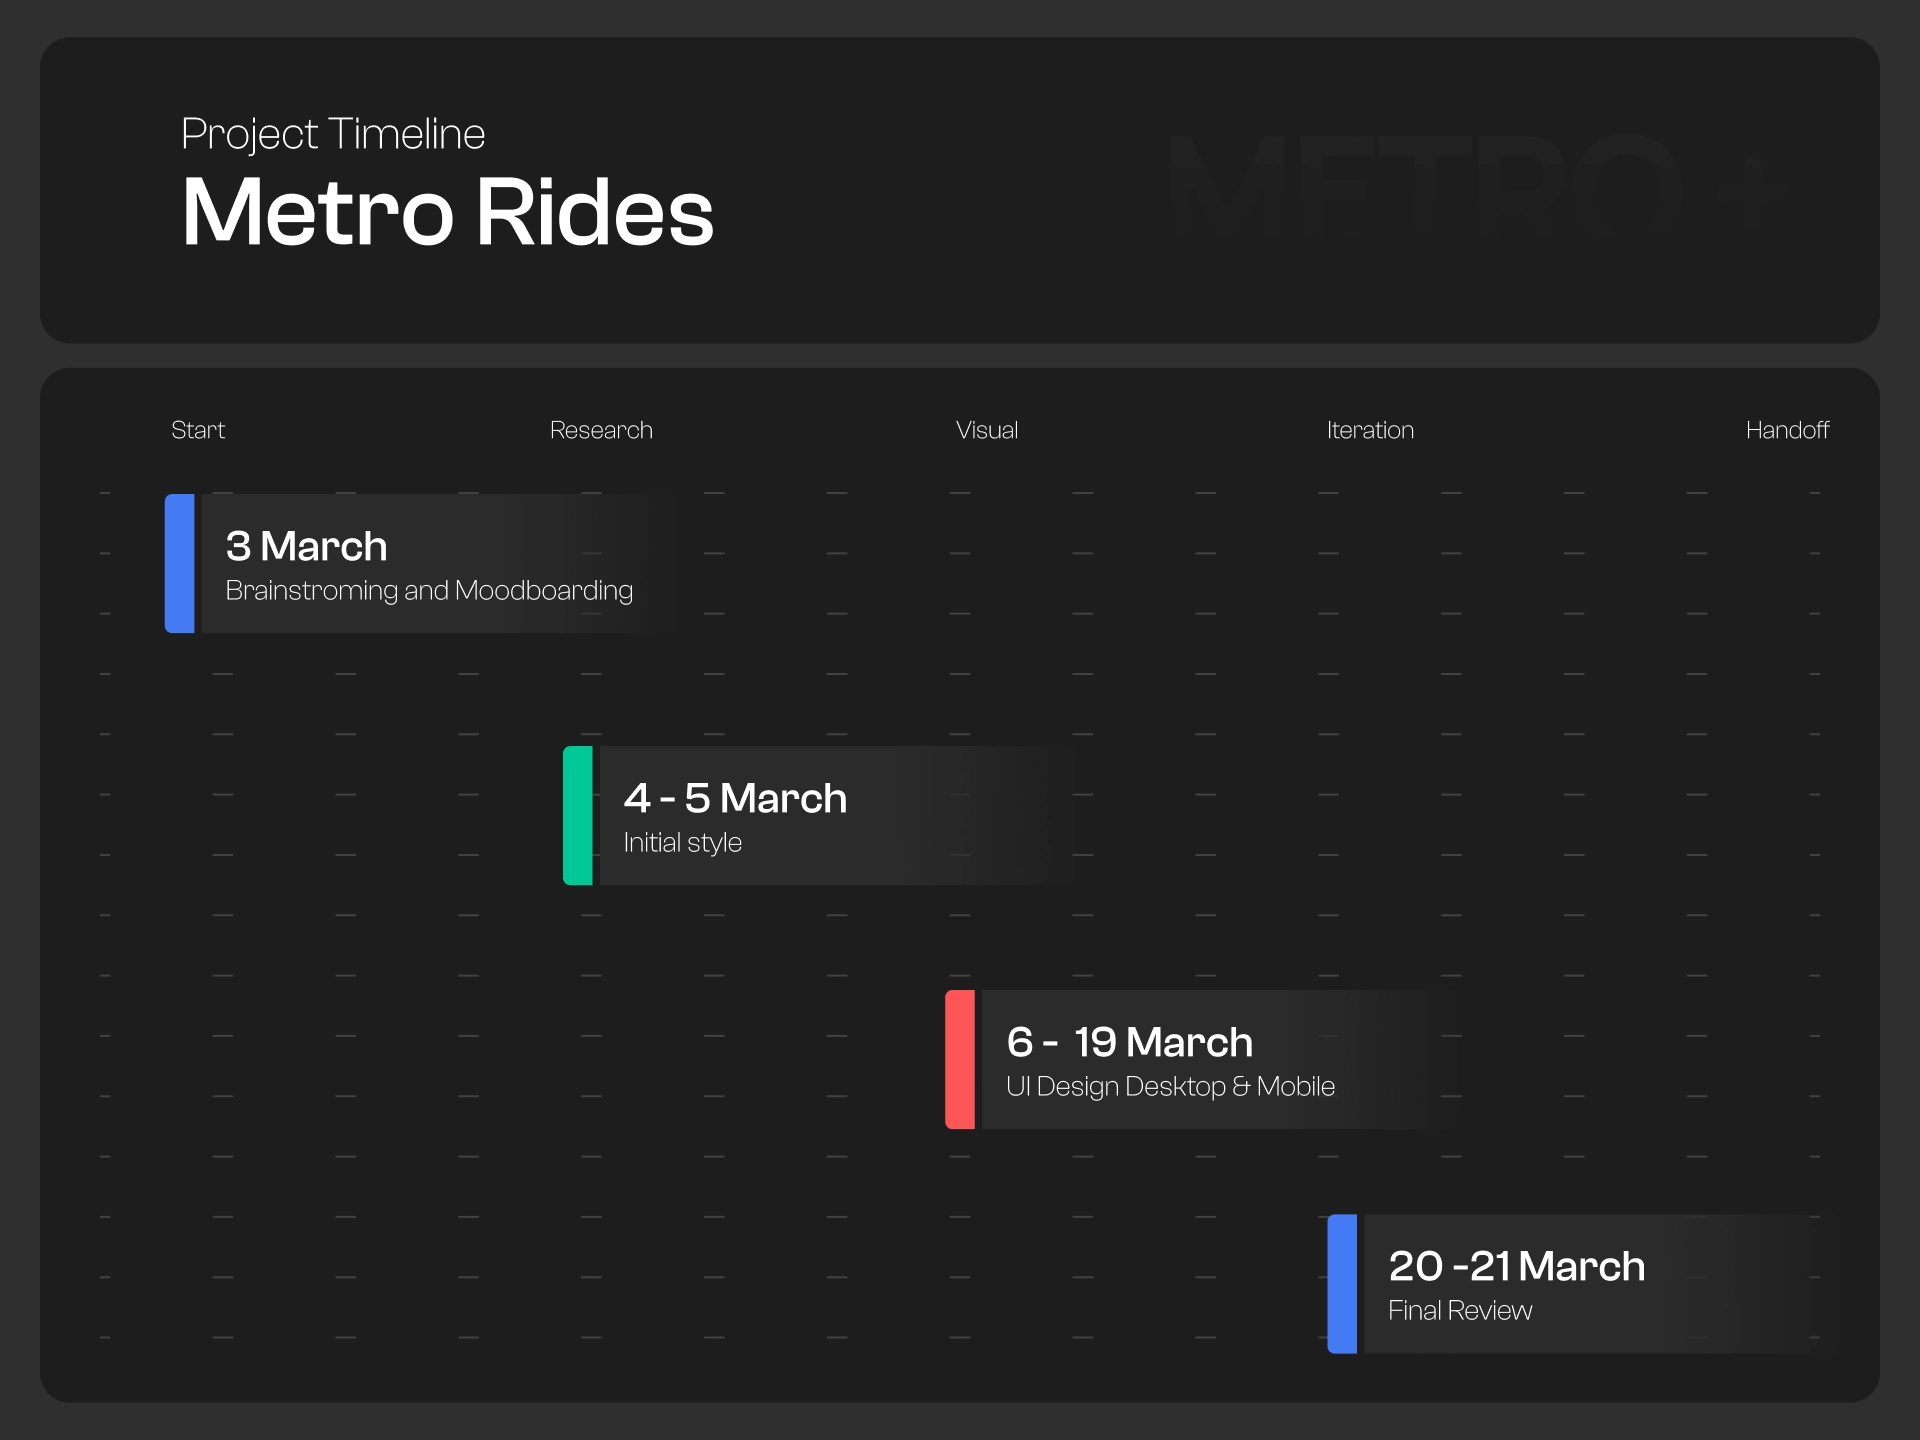The image size is (1920, 1440).
Task: Select the Iteration phase label
Action: coord(1370,430)
